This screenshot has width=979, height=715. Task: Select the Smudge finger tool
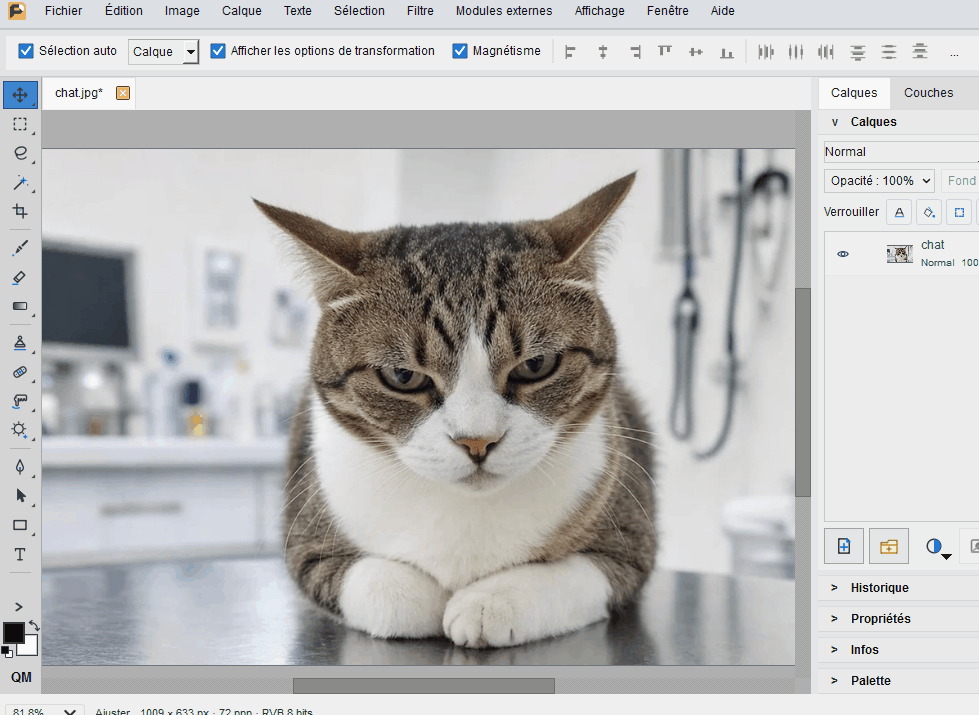point(20,401)
